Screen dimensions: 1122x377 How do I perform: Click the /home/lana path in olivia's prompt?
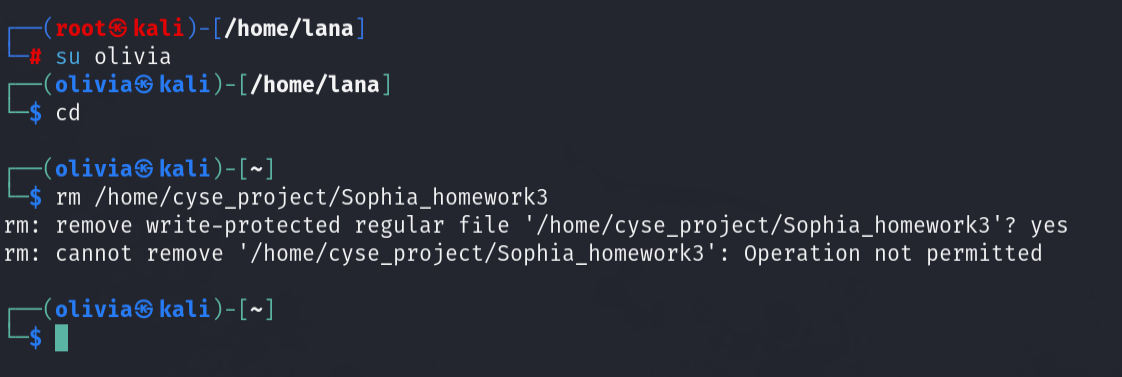click(314, 85)
